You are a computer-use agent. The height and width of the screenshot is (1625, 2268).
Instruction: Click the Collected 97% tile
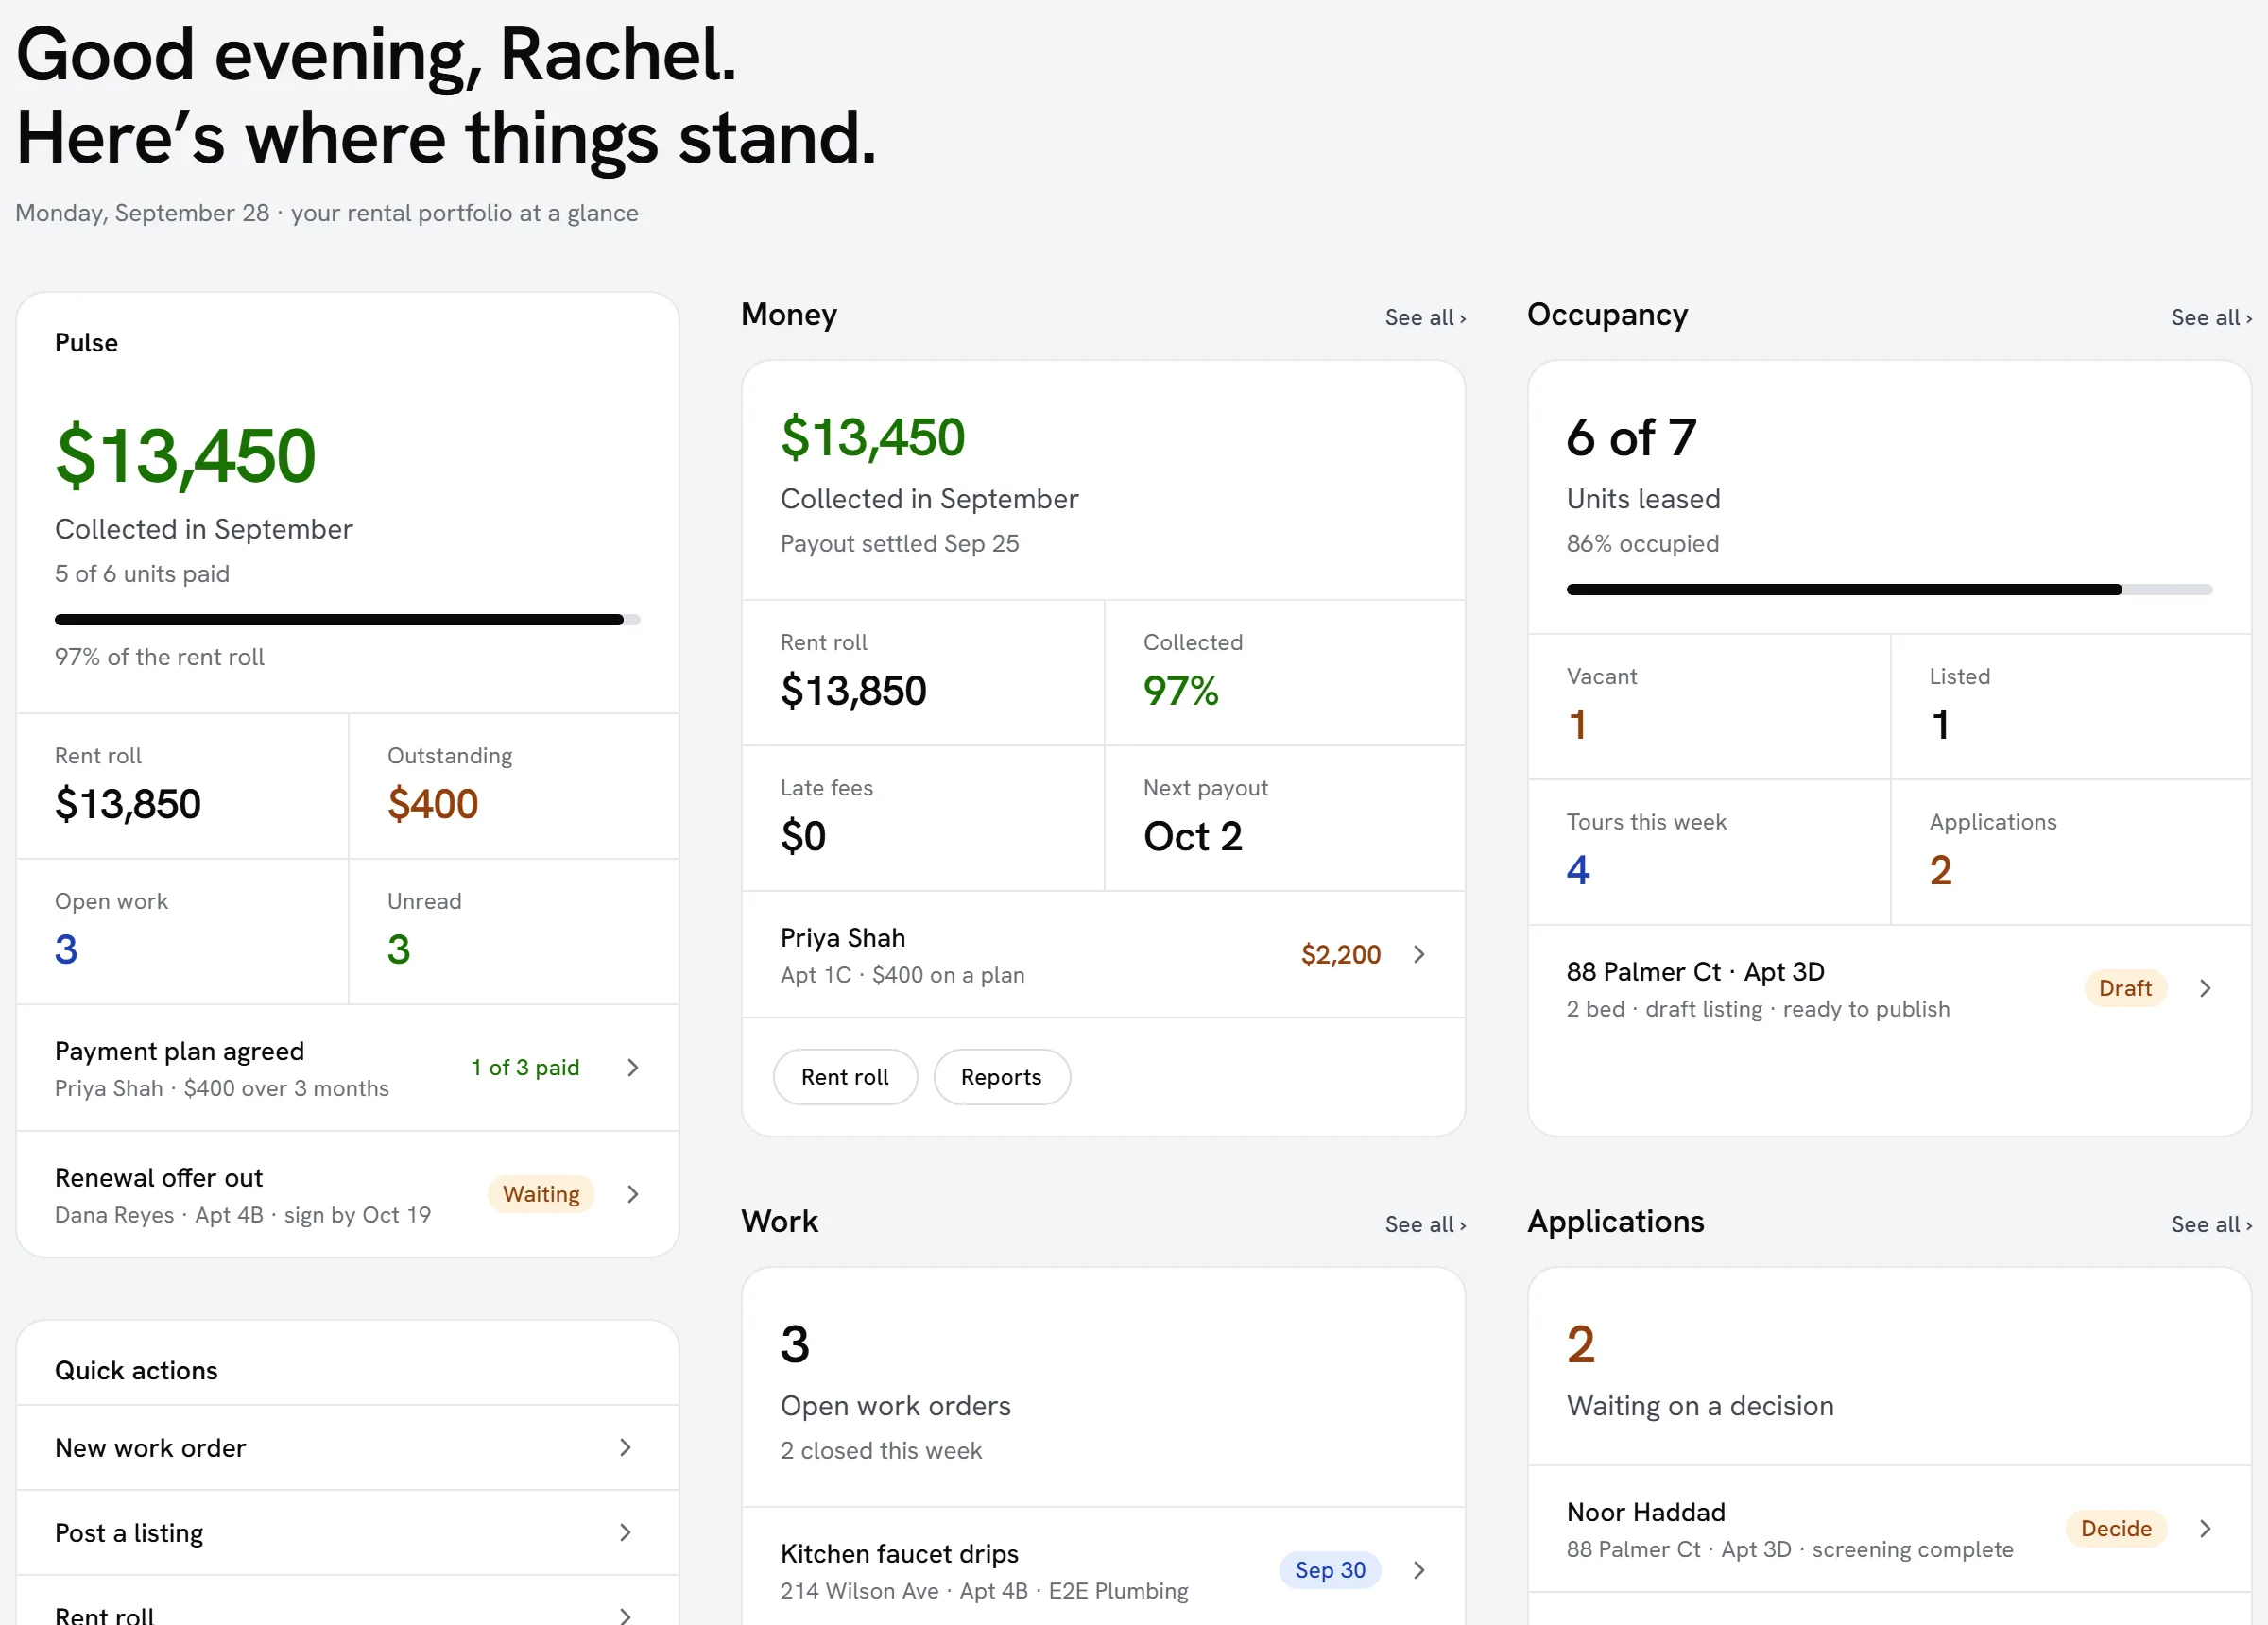click(1285, 673)
